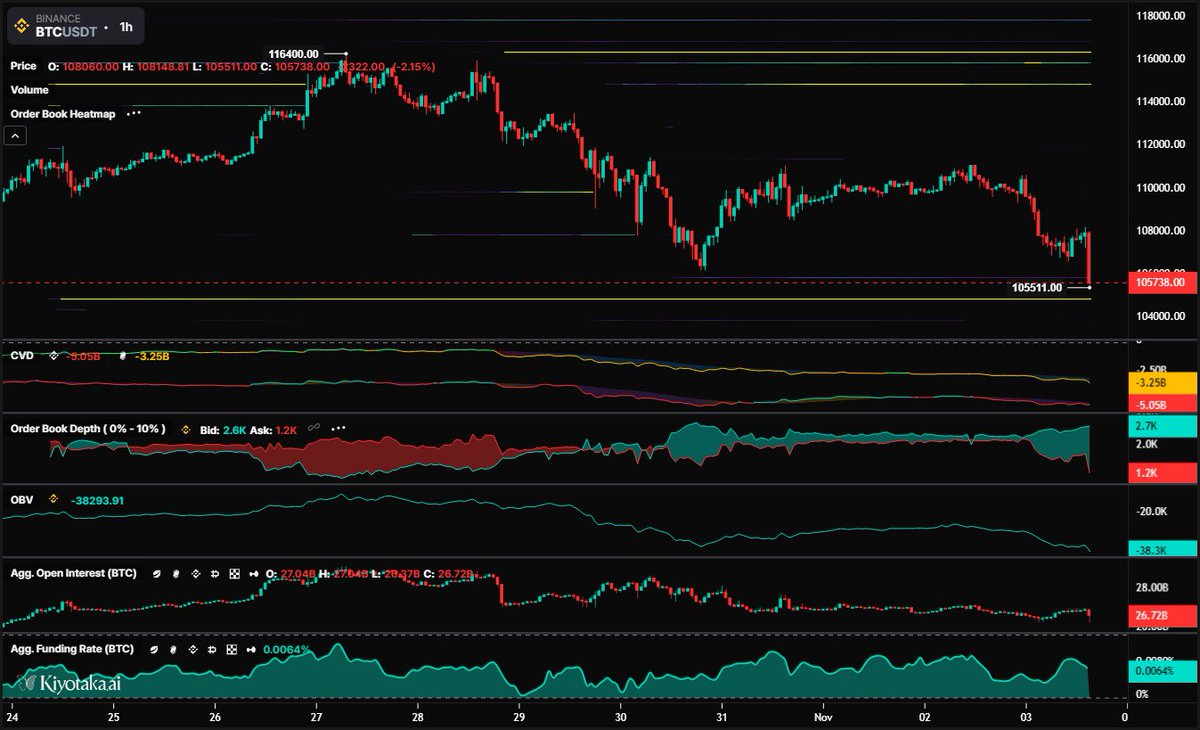
Task: Open the Order Book Depth ellipsis menu
Action: tap(337, 430)
